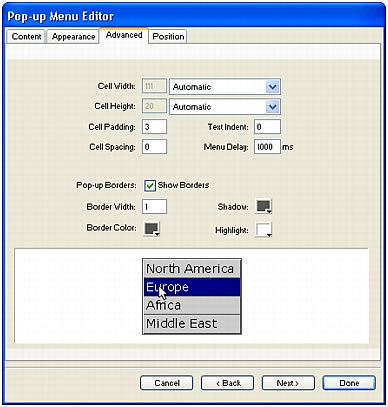Toggle the Show Borders checkbox

(150, 185)
